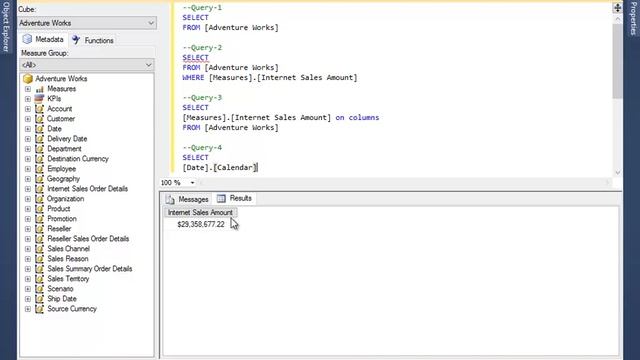
Task: Click the Organization dimension icon
Action: coord(39,199)
